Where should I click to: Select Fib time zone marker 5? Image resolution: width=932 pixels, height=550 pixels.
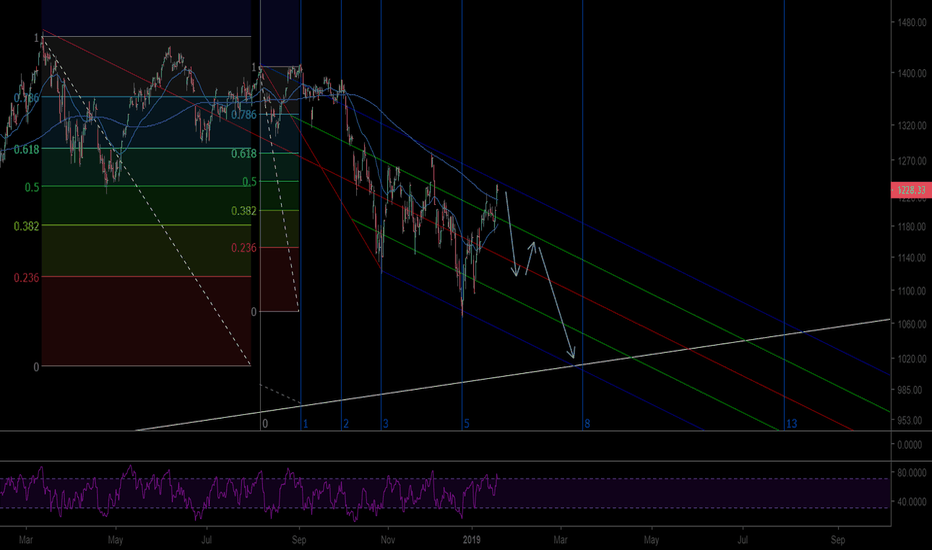click(467, 424)
